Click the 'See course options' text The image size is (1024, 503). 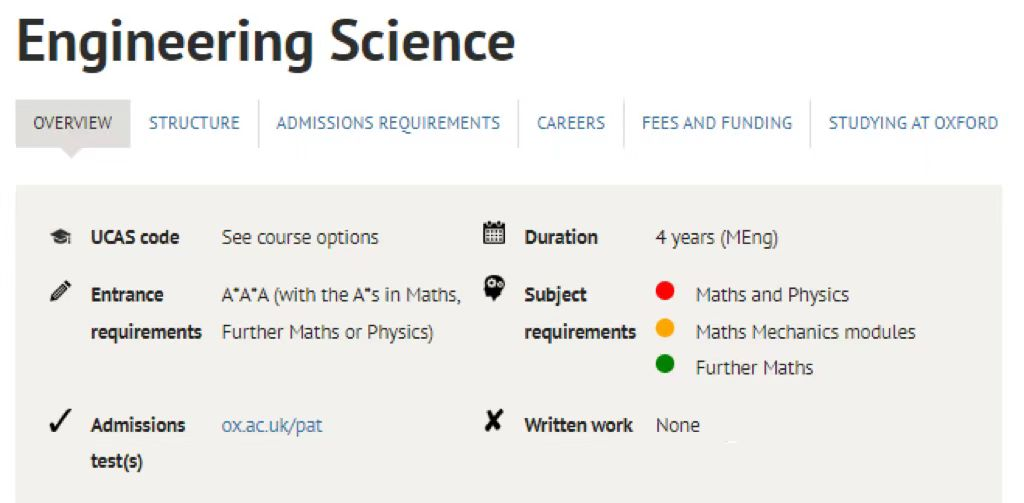point(300,237)
